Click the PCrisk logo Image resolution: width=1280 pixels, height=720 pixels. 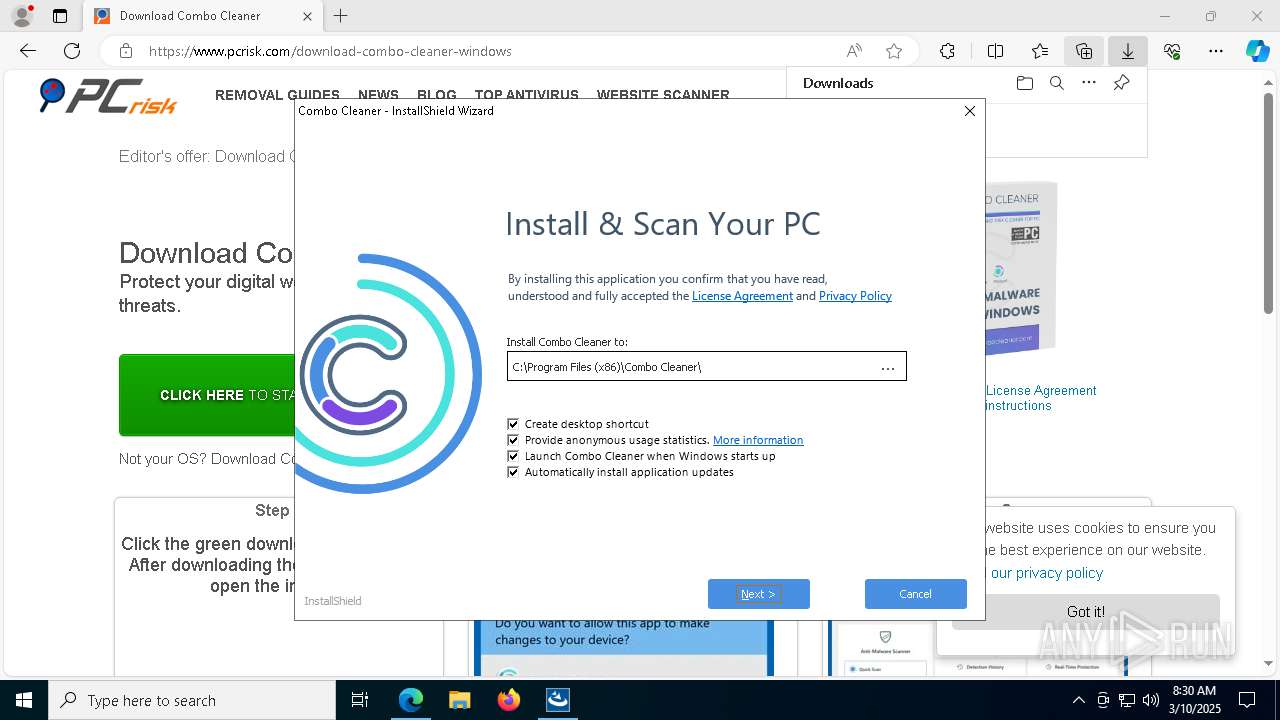(108, 96)
